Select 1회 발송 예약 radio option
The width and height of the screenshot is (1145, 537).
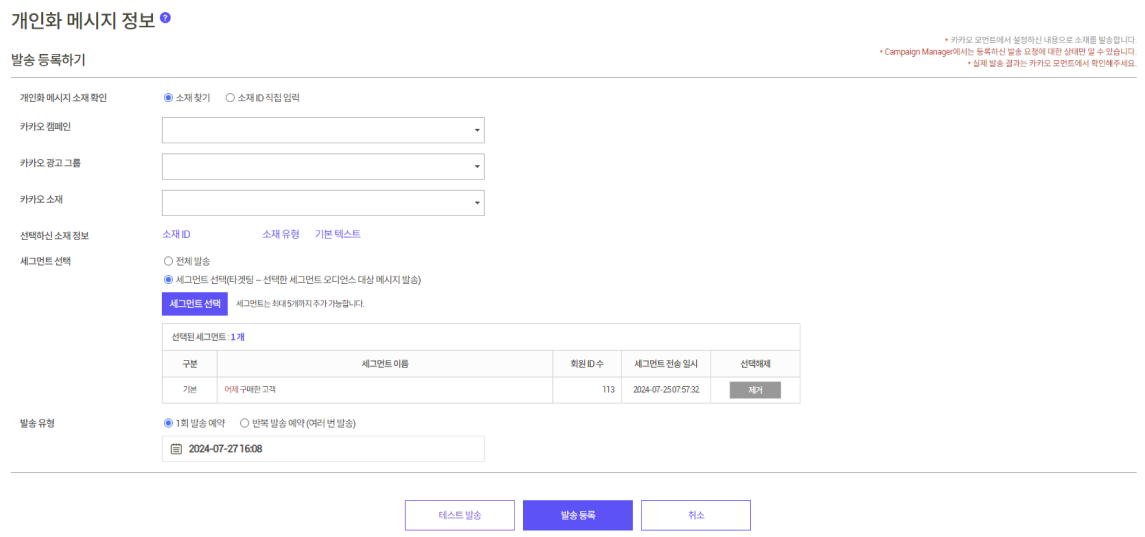click(168, 423)
